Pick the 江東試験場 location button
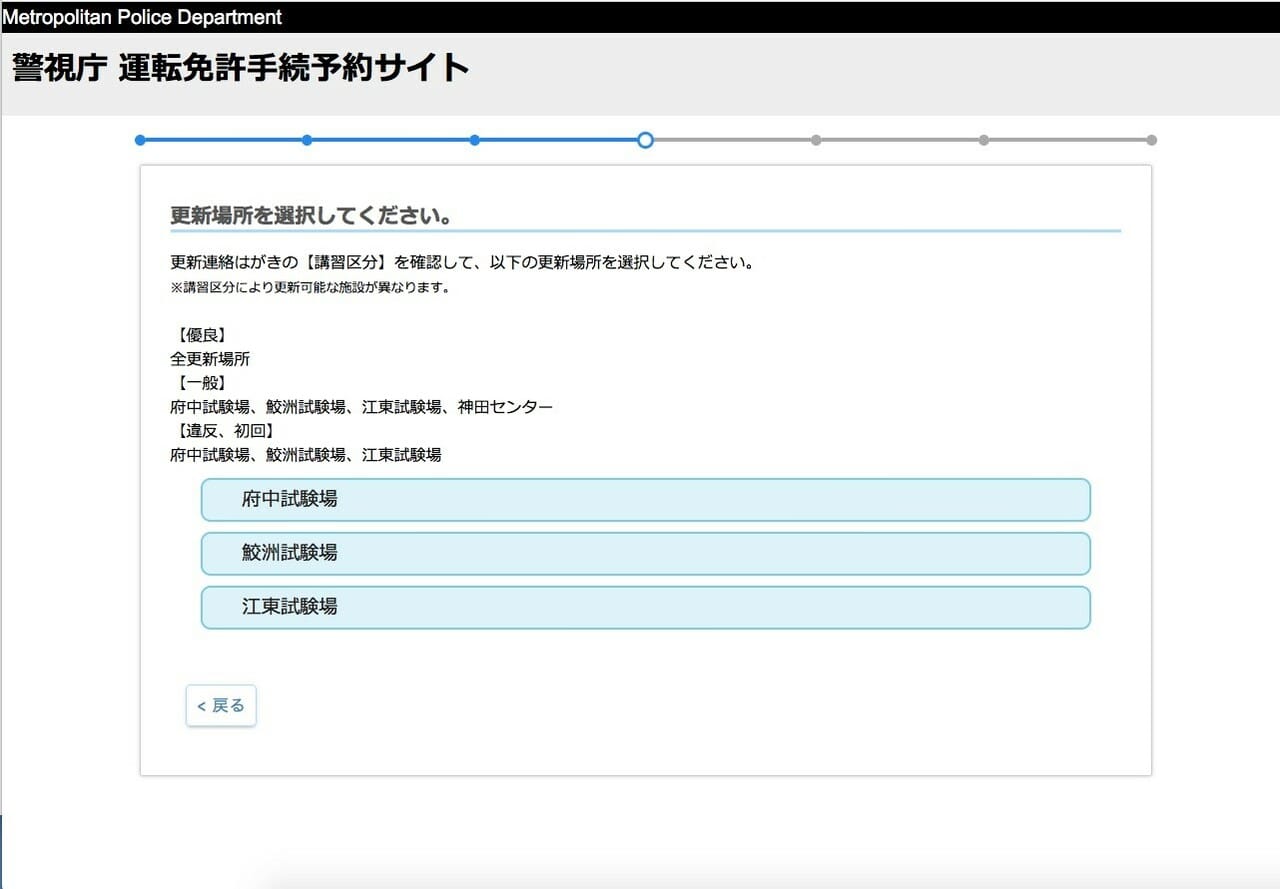Viewport: 1280px width, 889px height. click(645, 607)
